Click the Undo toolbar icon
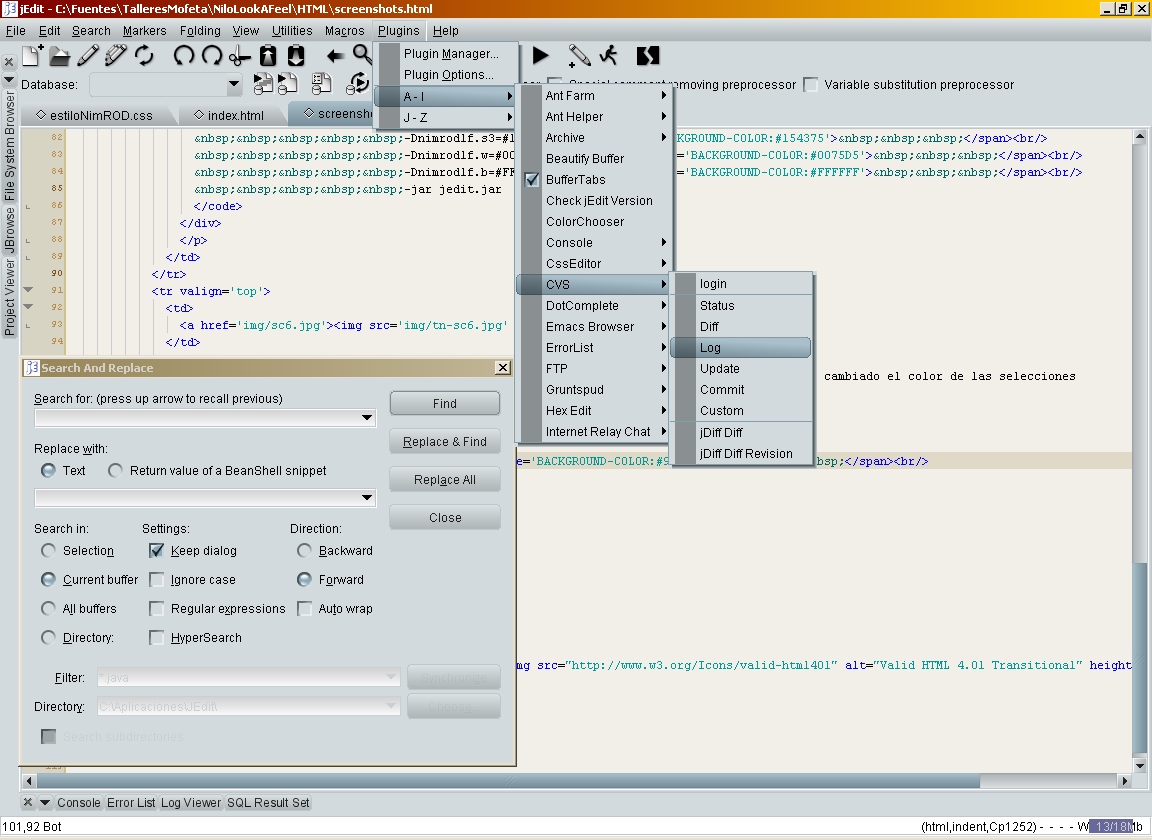The width and height of the screenshot is (1152, 840). point(184,56)
